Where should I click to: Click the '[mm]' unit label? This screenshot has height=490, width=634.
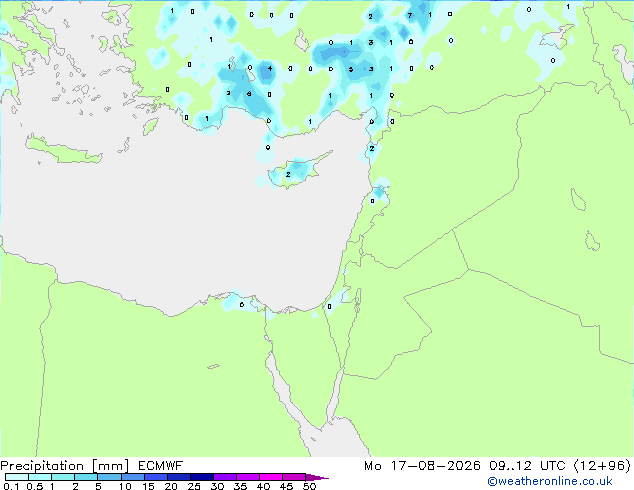coord(110,466)
